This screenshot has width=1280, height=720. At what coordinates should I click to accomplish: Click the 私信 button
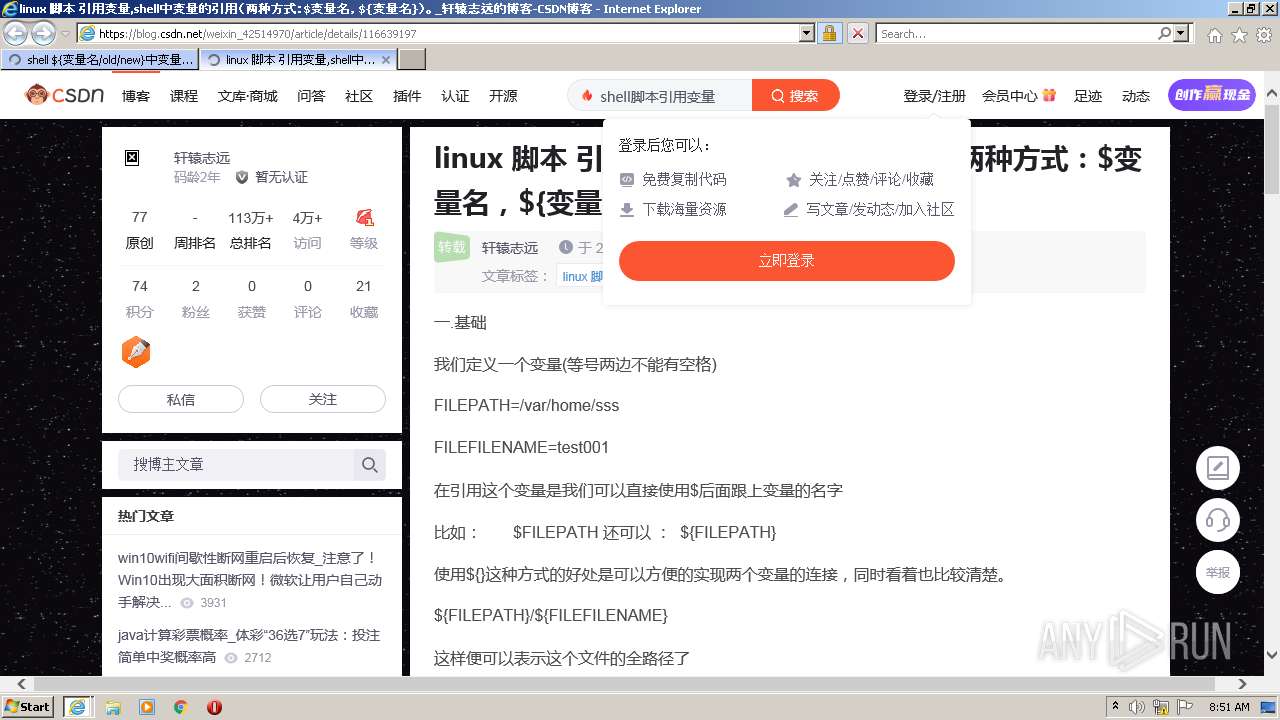pos(181,399)
